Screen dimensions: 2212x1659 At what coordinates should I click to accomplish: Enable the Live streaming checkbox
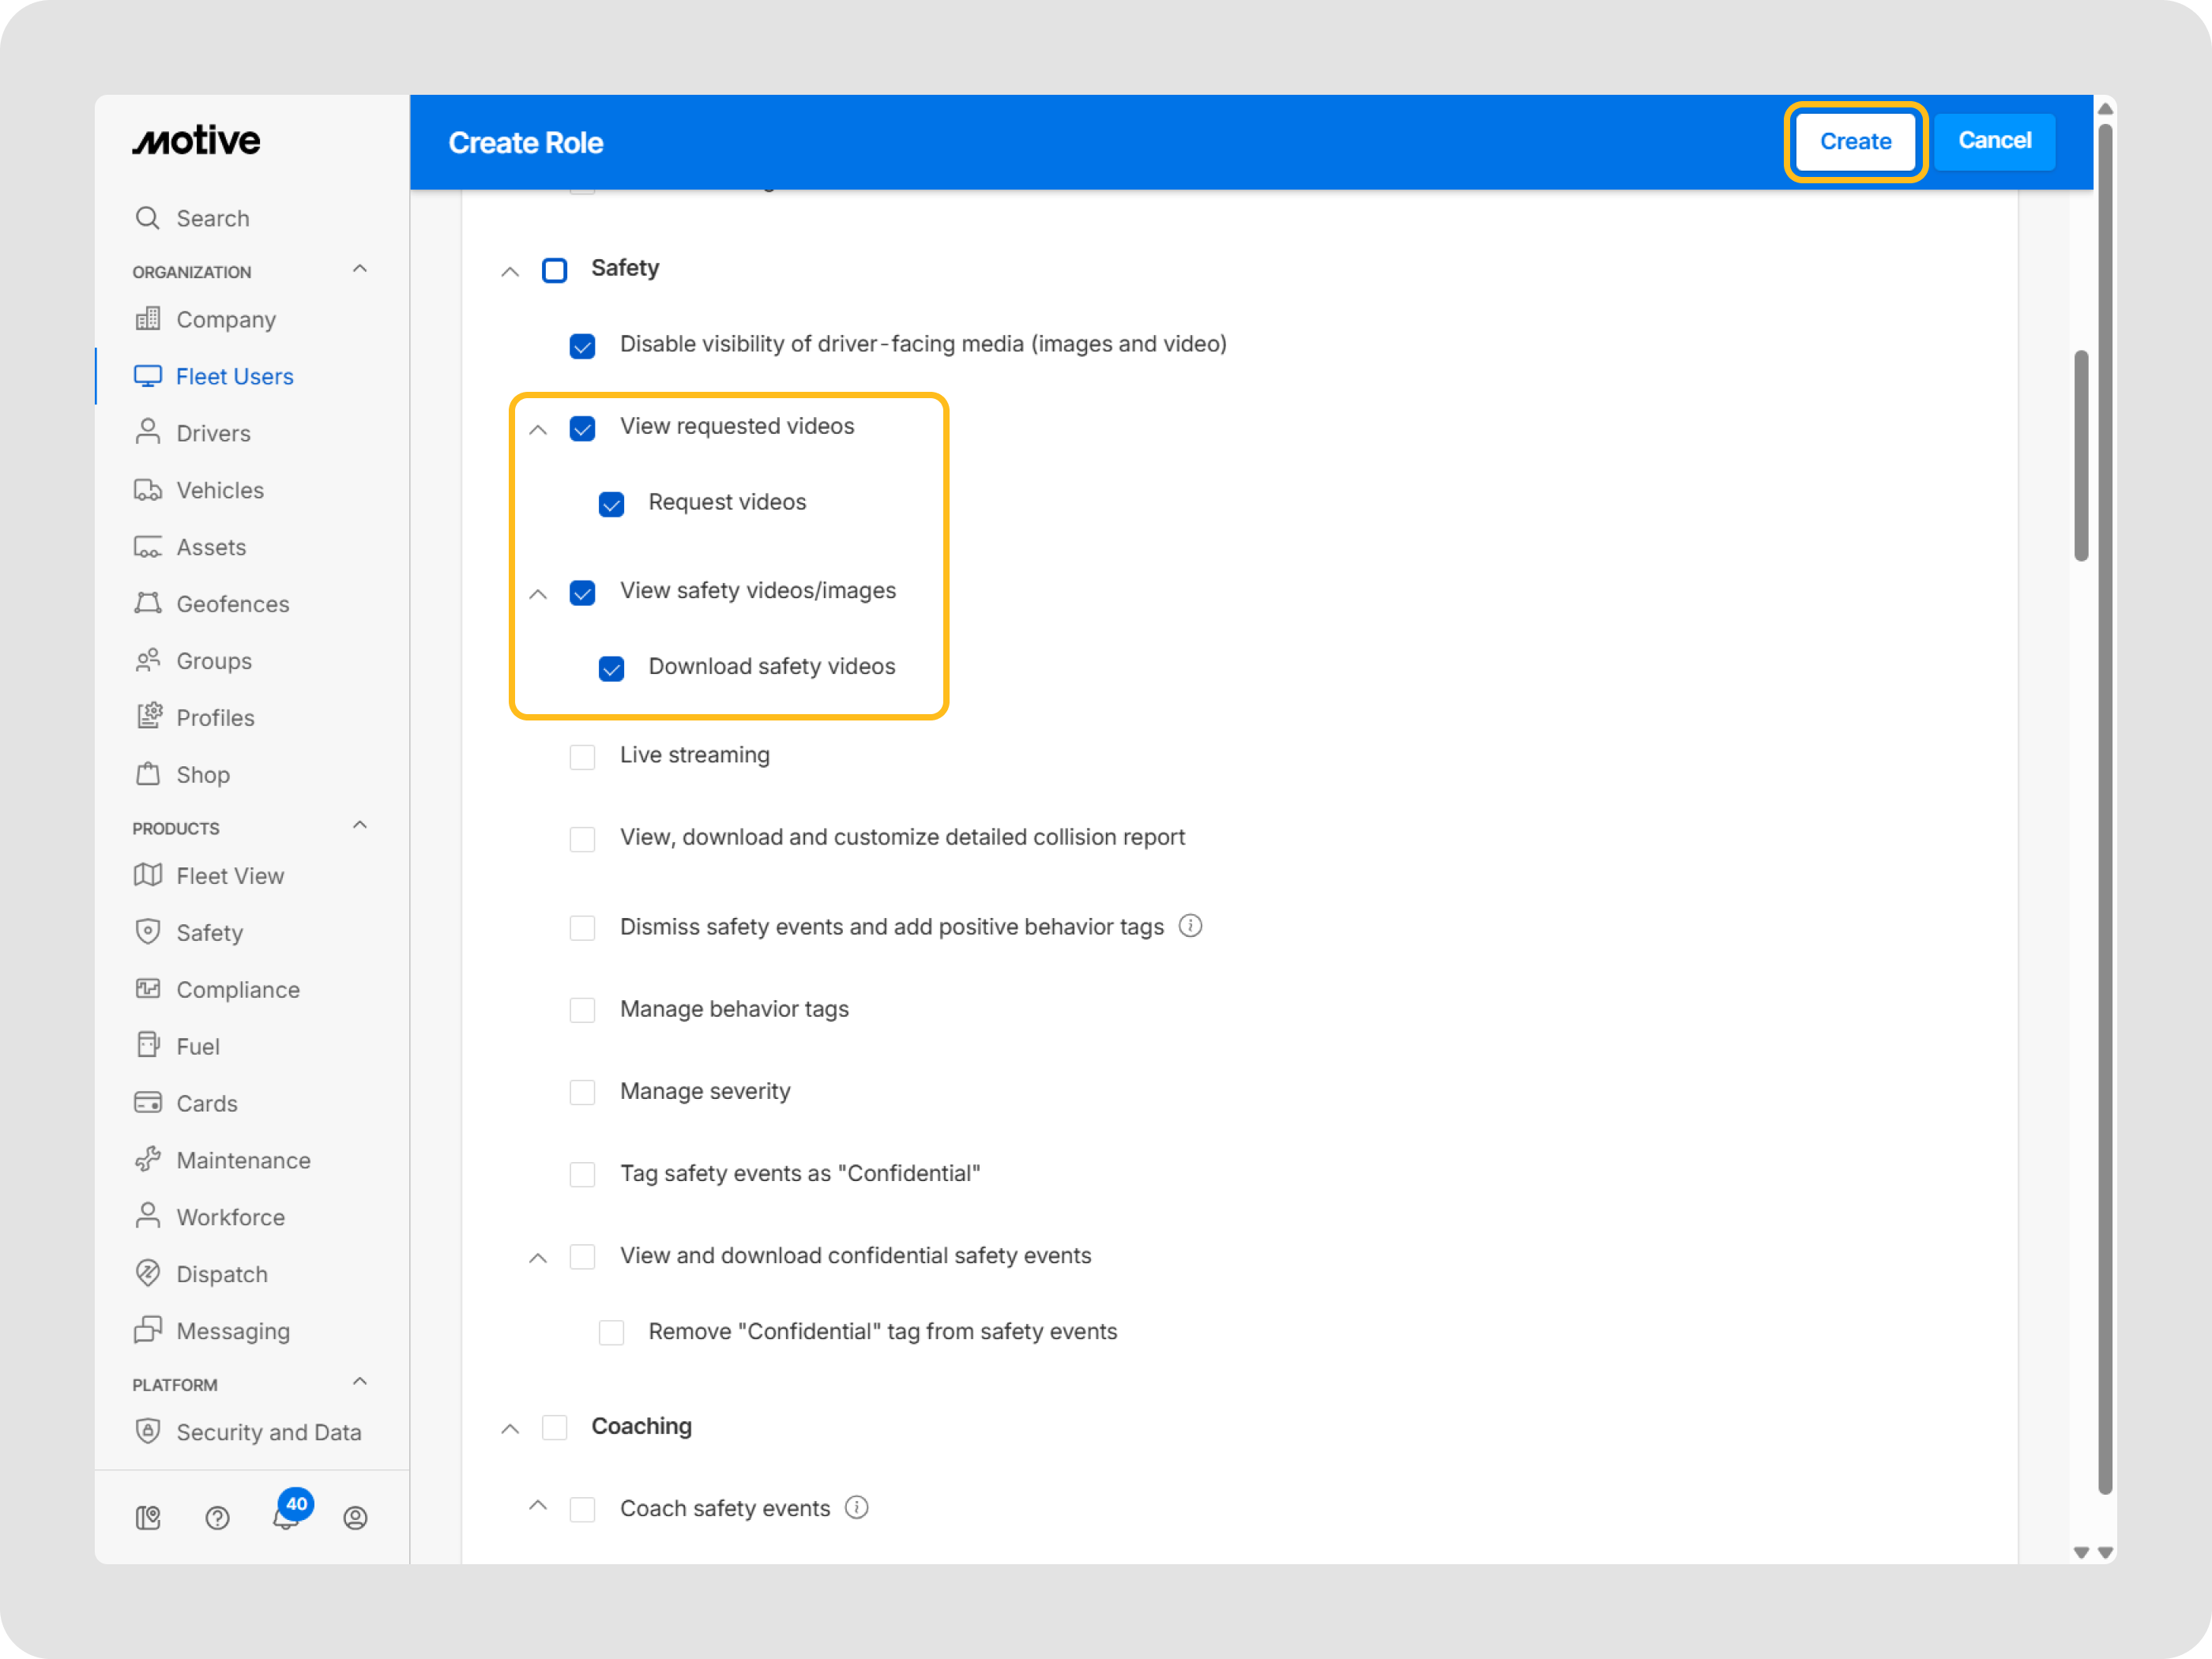pos(582,756)
